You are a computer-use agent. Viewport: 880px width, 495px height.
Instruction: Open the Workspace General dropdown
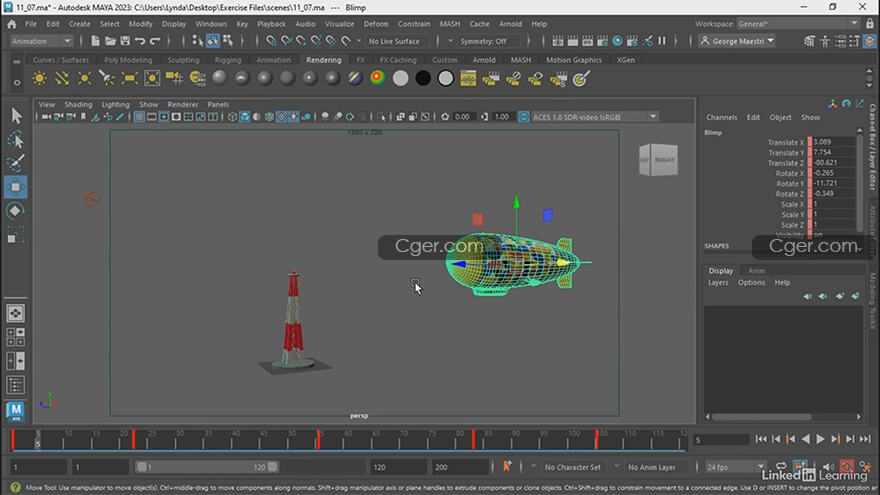click(x=798, y=24)
